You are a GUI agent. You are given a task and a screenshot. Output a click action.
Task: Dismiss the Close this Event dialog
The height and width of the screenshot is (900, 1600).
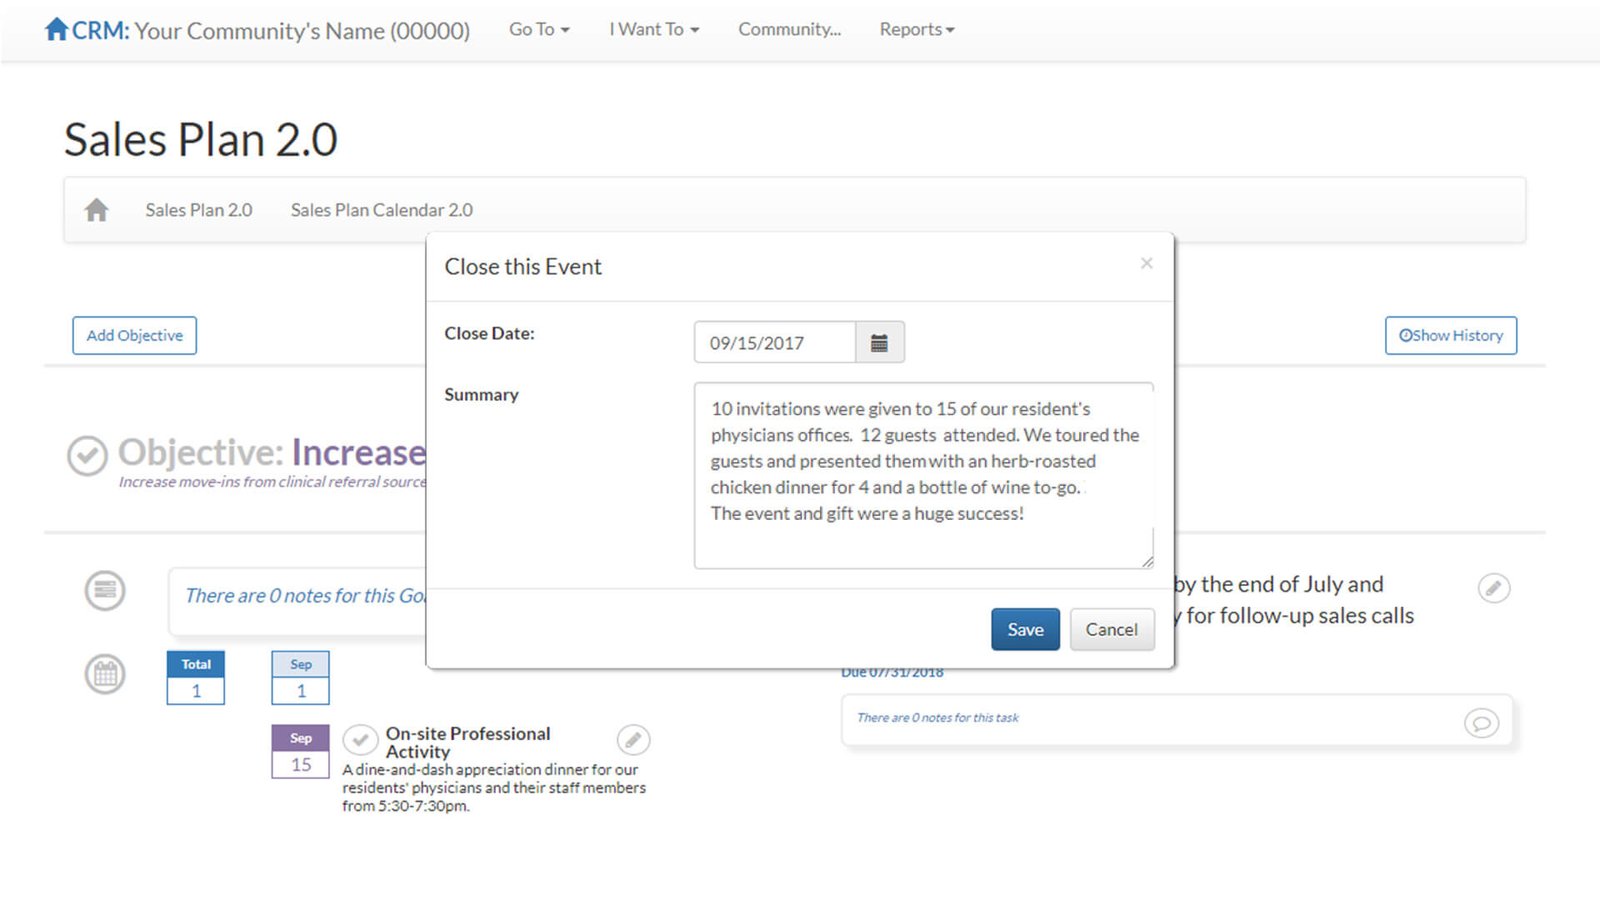1146,263
